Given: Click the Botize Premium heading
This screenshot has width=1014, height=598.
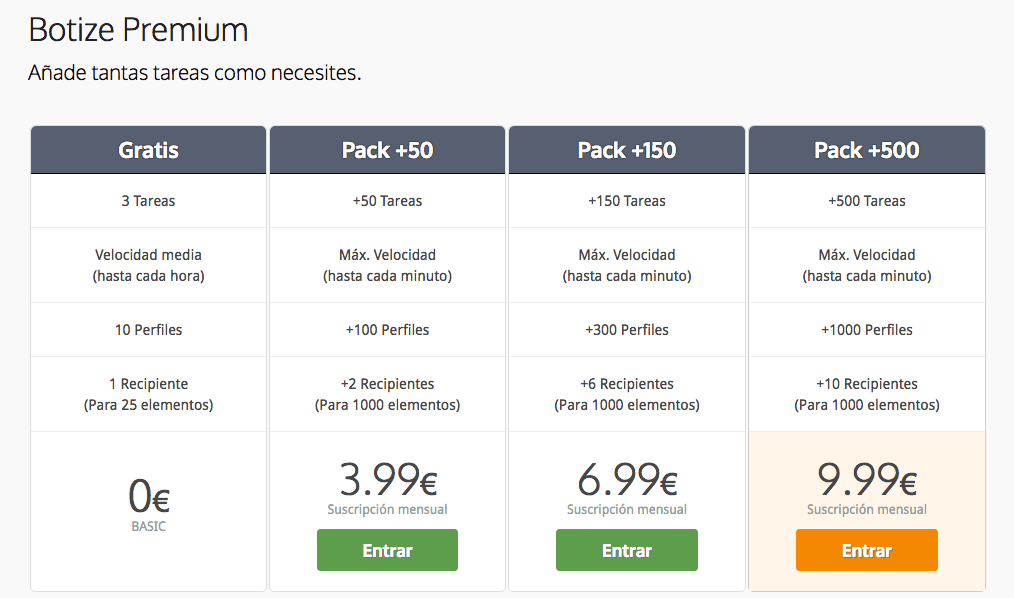Looking at the screenshot, I should pos(138,30).
